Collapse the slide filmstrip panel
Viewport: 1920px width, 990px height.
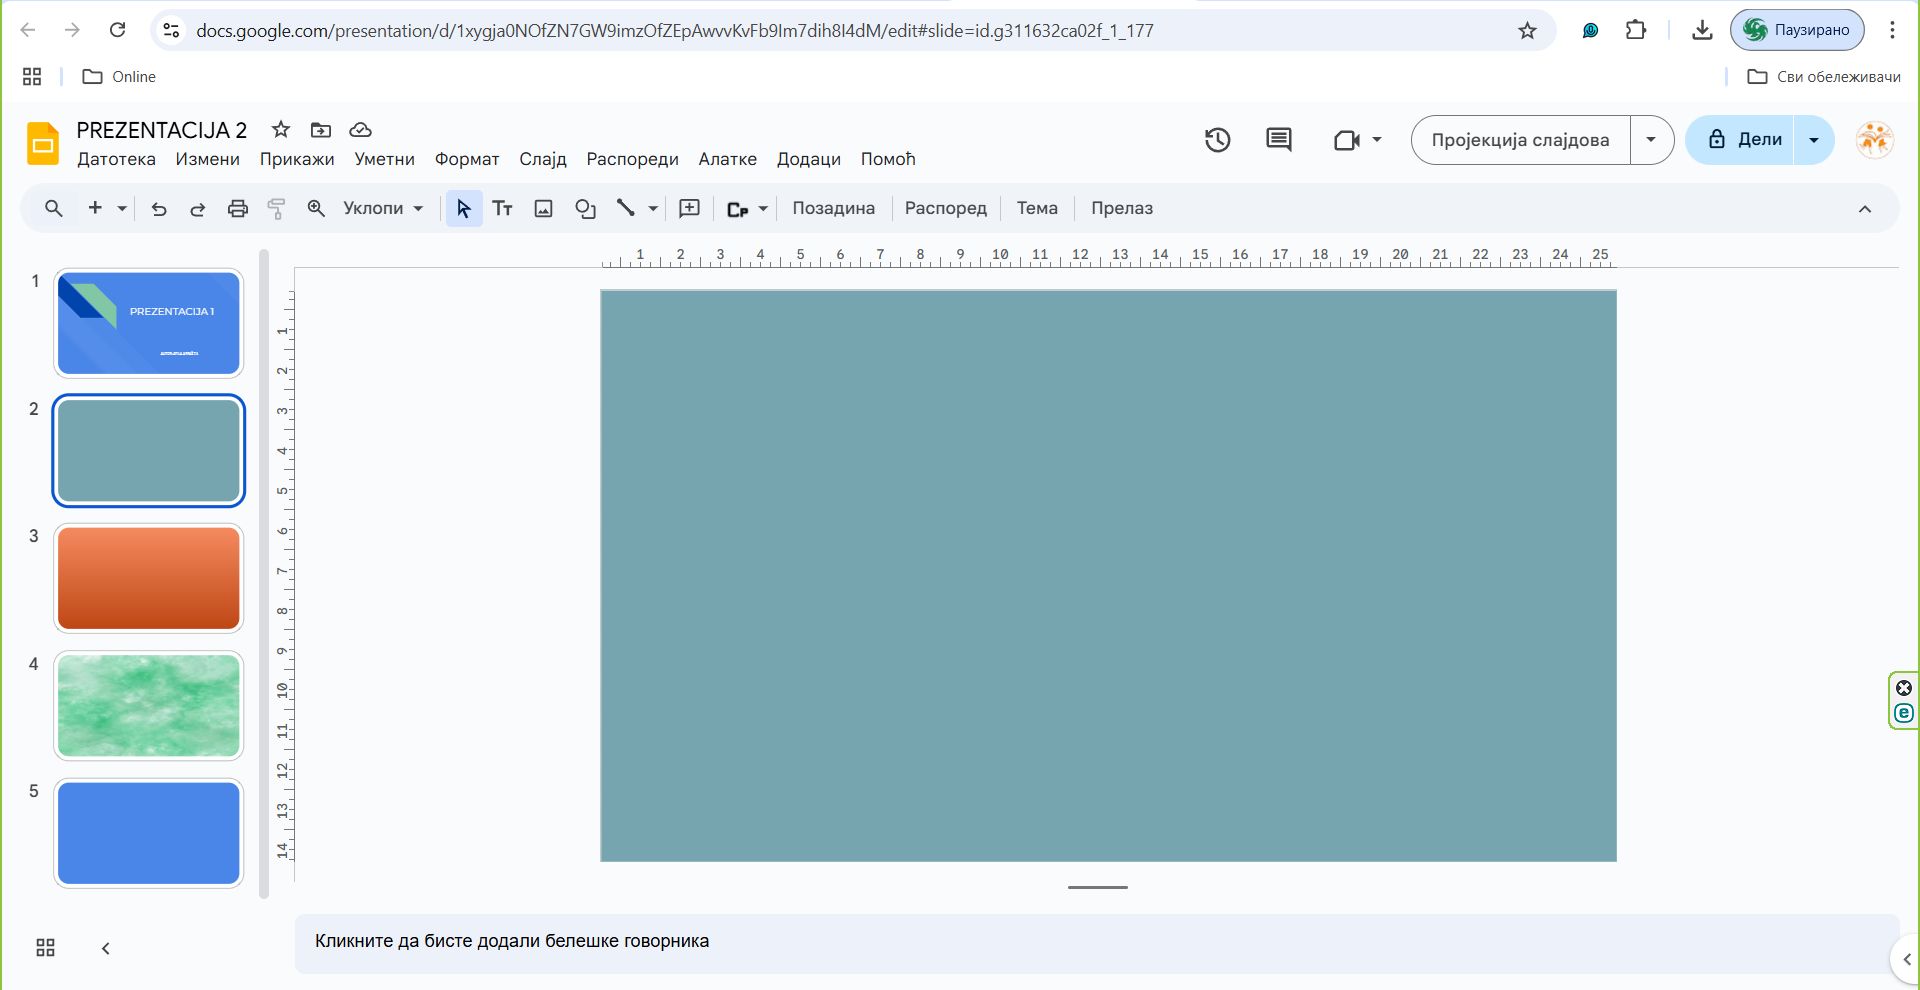[x=106, y=948]
